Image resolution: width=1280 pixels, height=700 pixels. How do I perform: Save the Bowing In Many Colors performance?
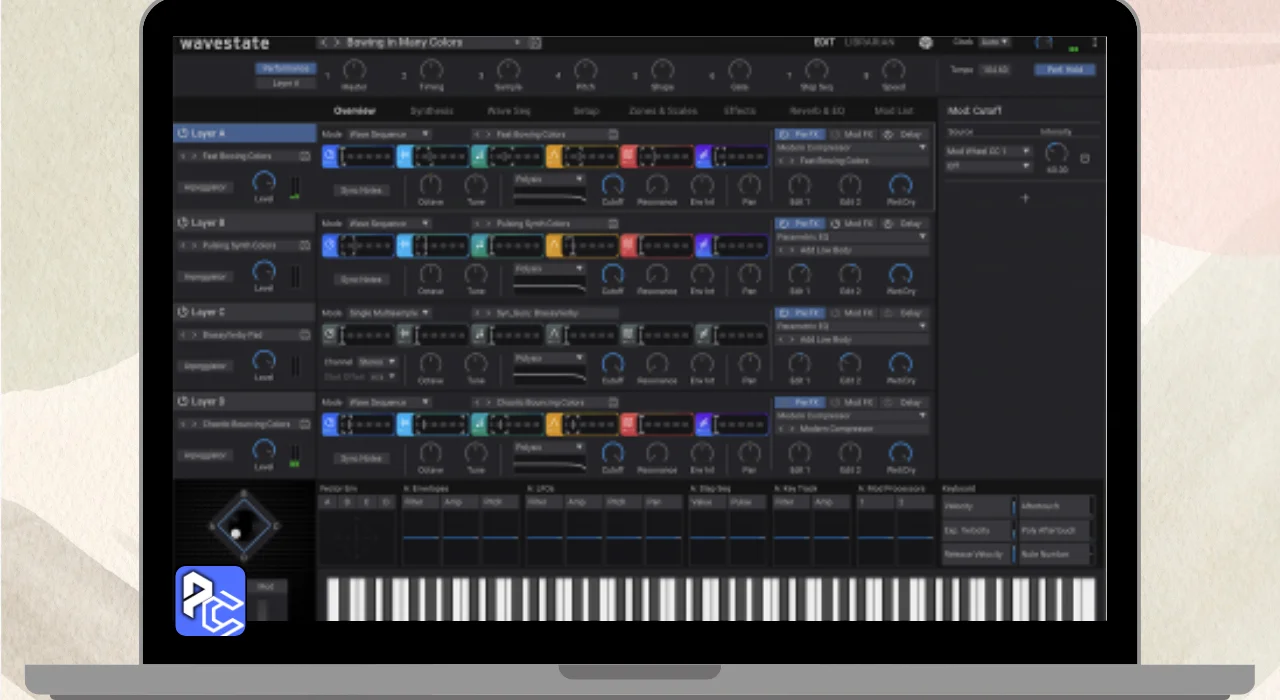[x=535, y=43]
